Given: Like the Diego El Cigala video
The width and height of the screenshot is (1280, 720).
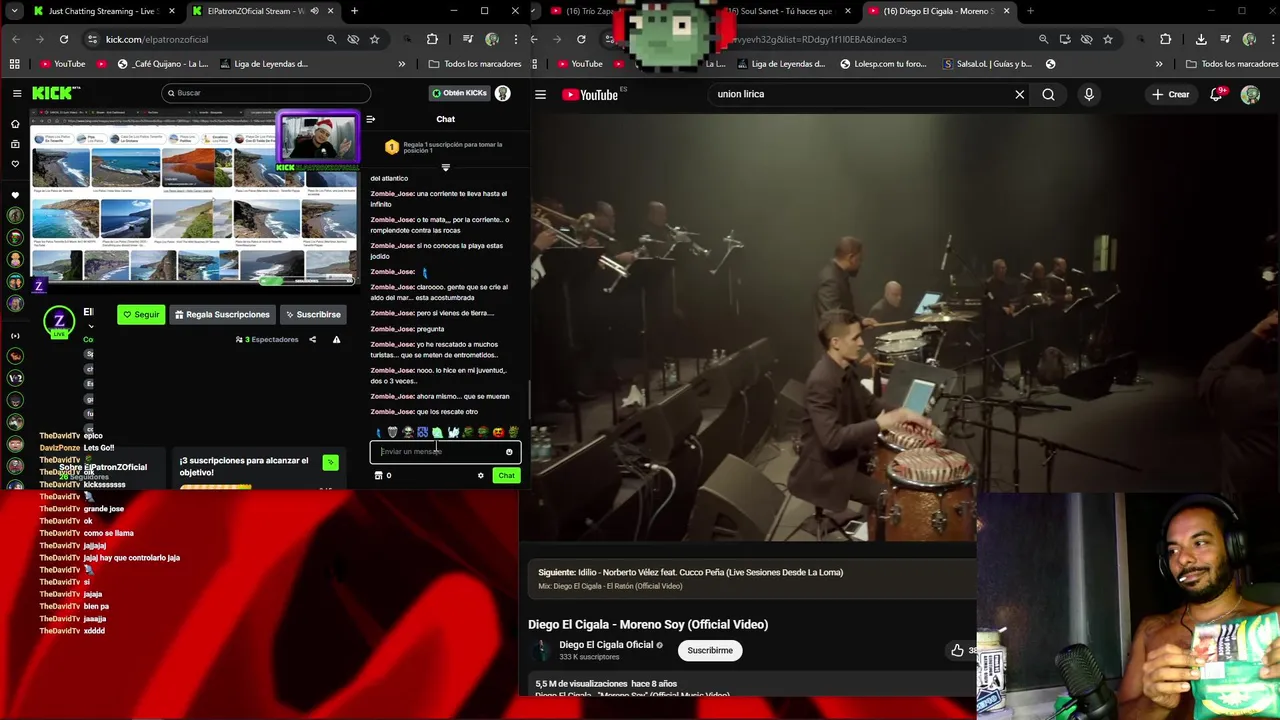Looking at the screenshot, I should tap(958, 650).
